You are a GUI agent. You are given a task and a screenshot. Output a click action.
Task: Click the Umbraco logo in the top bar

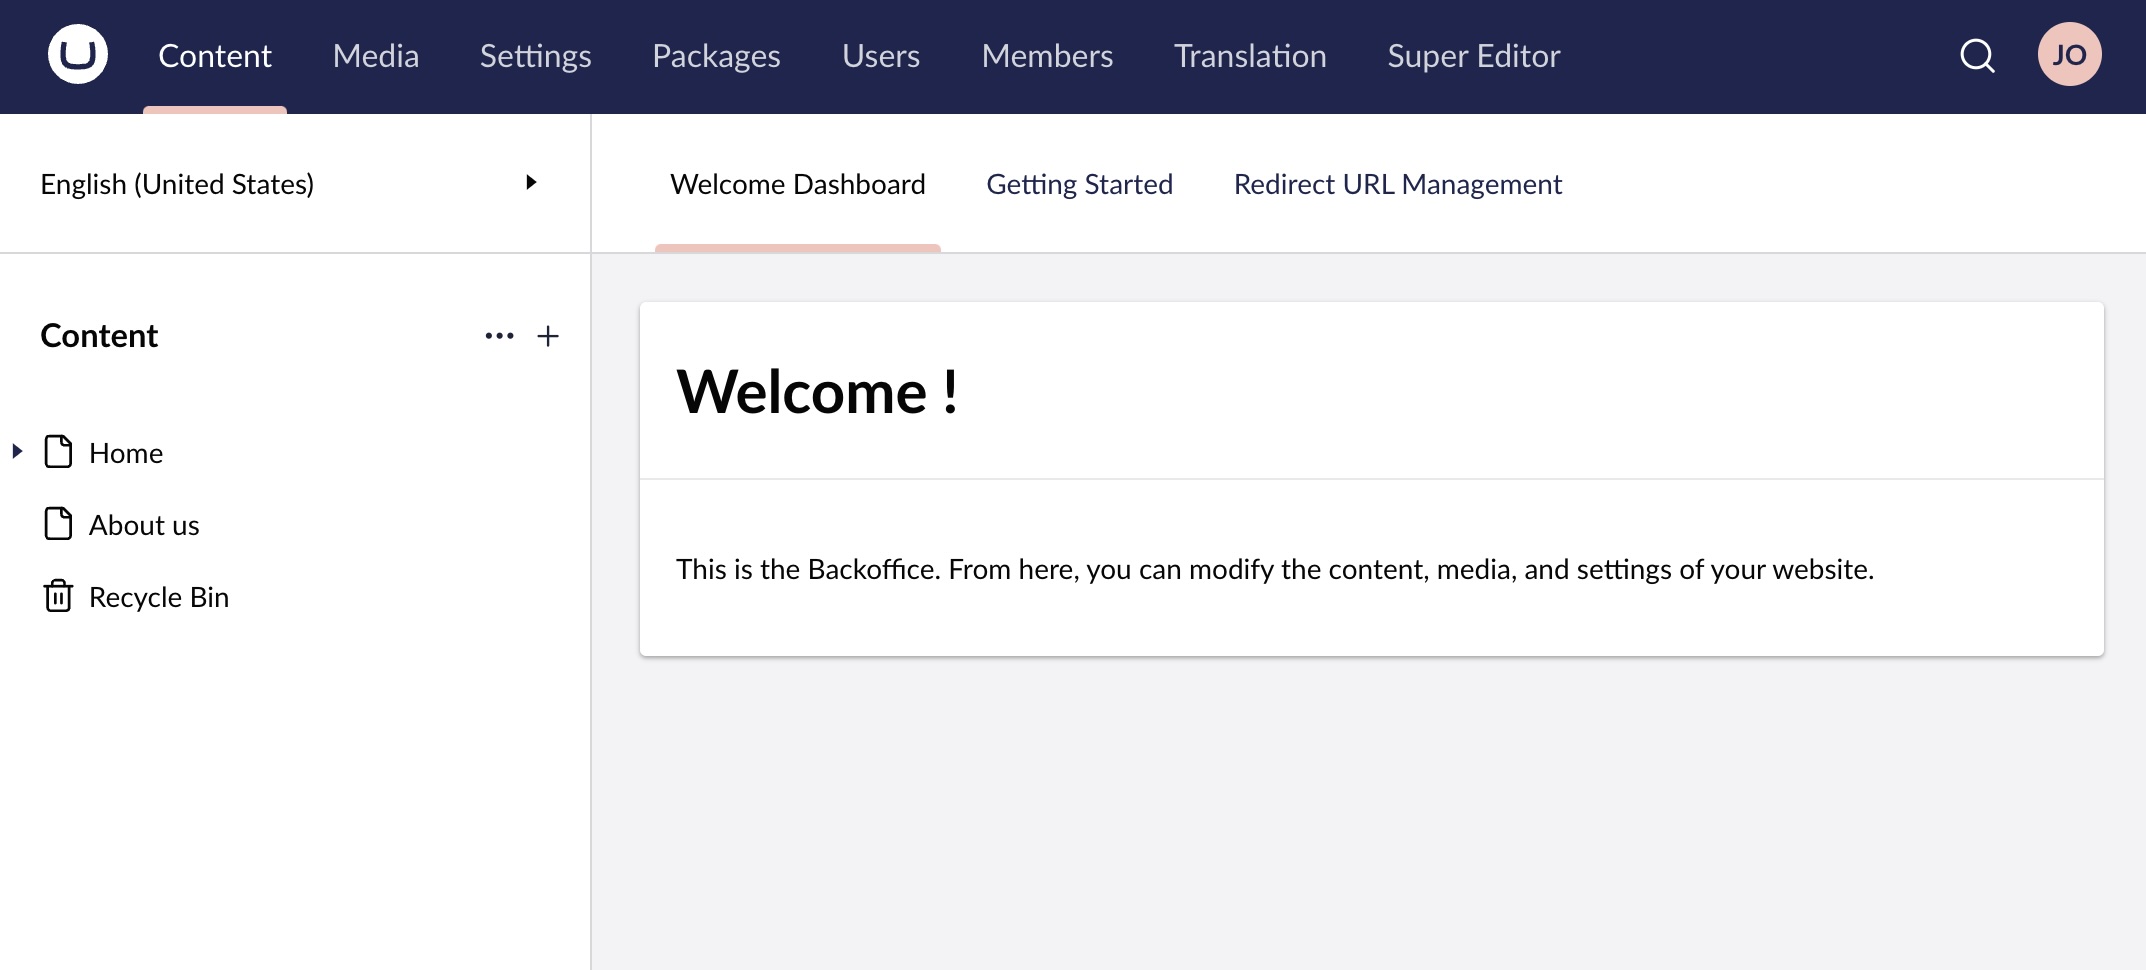[x=75, y=53]
